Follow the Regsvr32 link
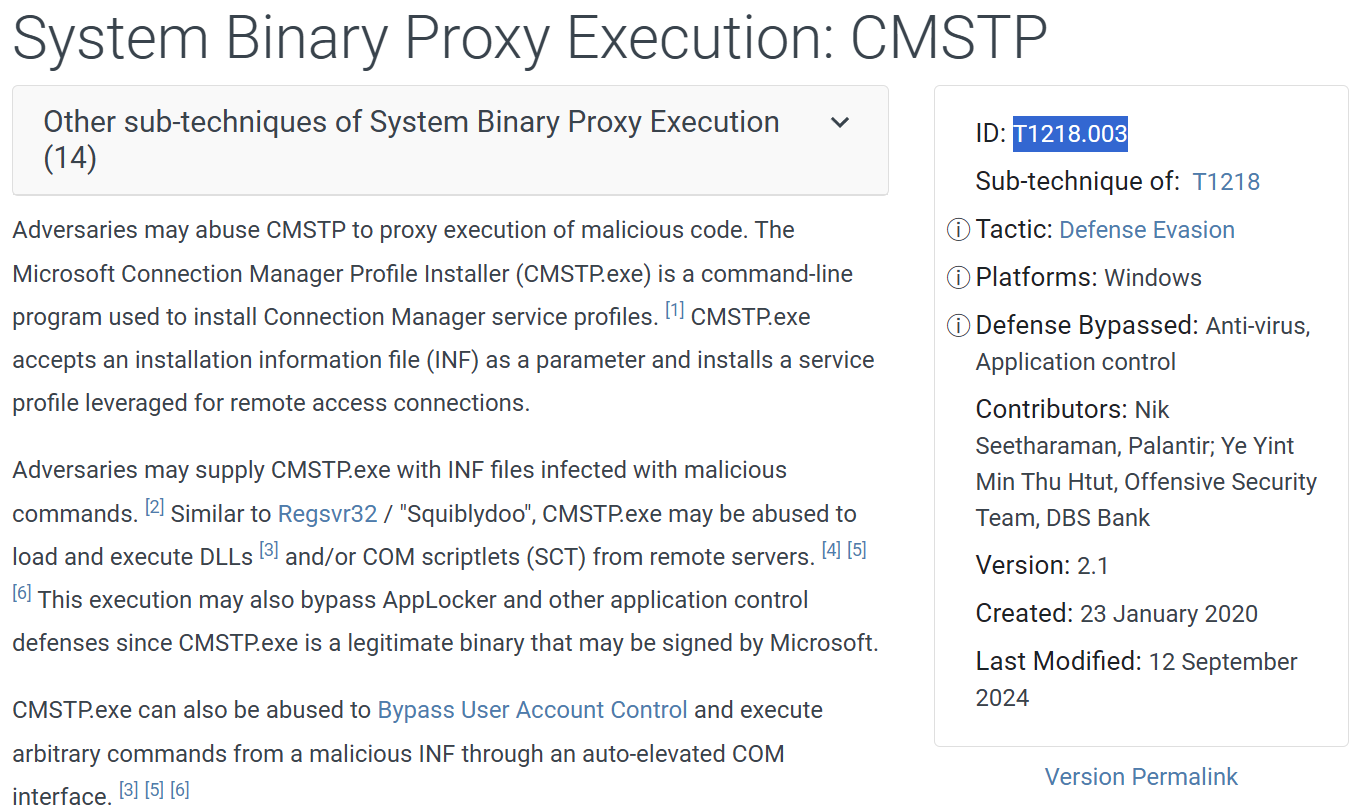 (327, 514)
